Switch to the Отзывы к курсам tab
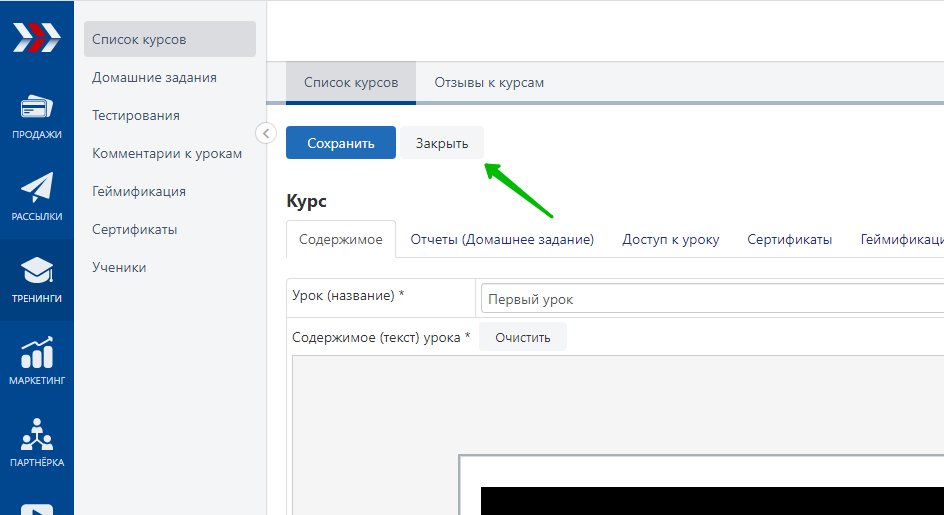 click(489, 83)
